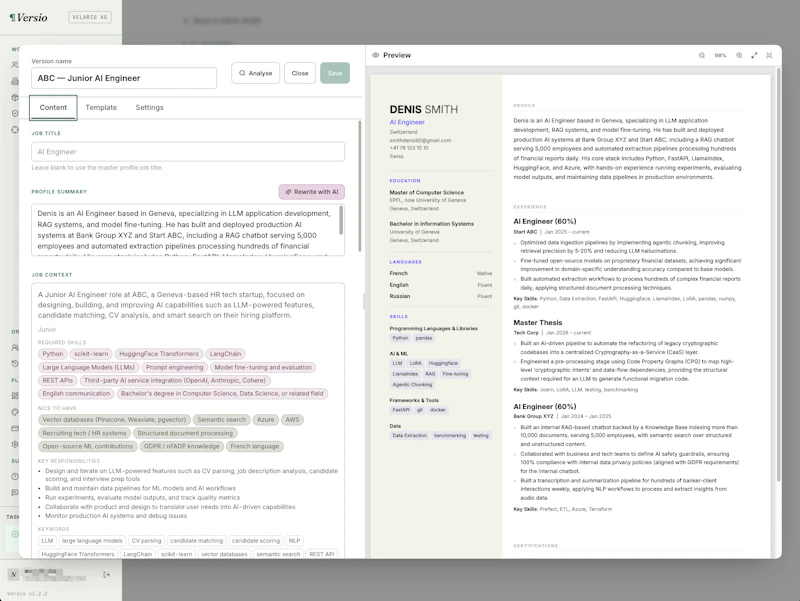Screen dimensions: 800x601
Task: Click the Python required skill chip
Action: coord(53,354)
